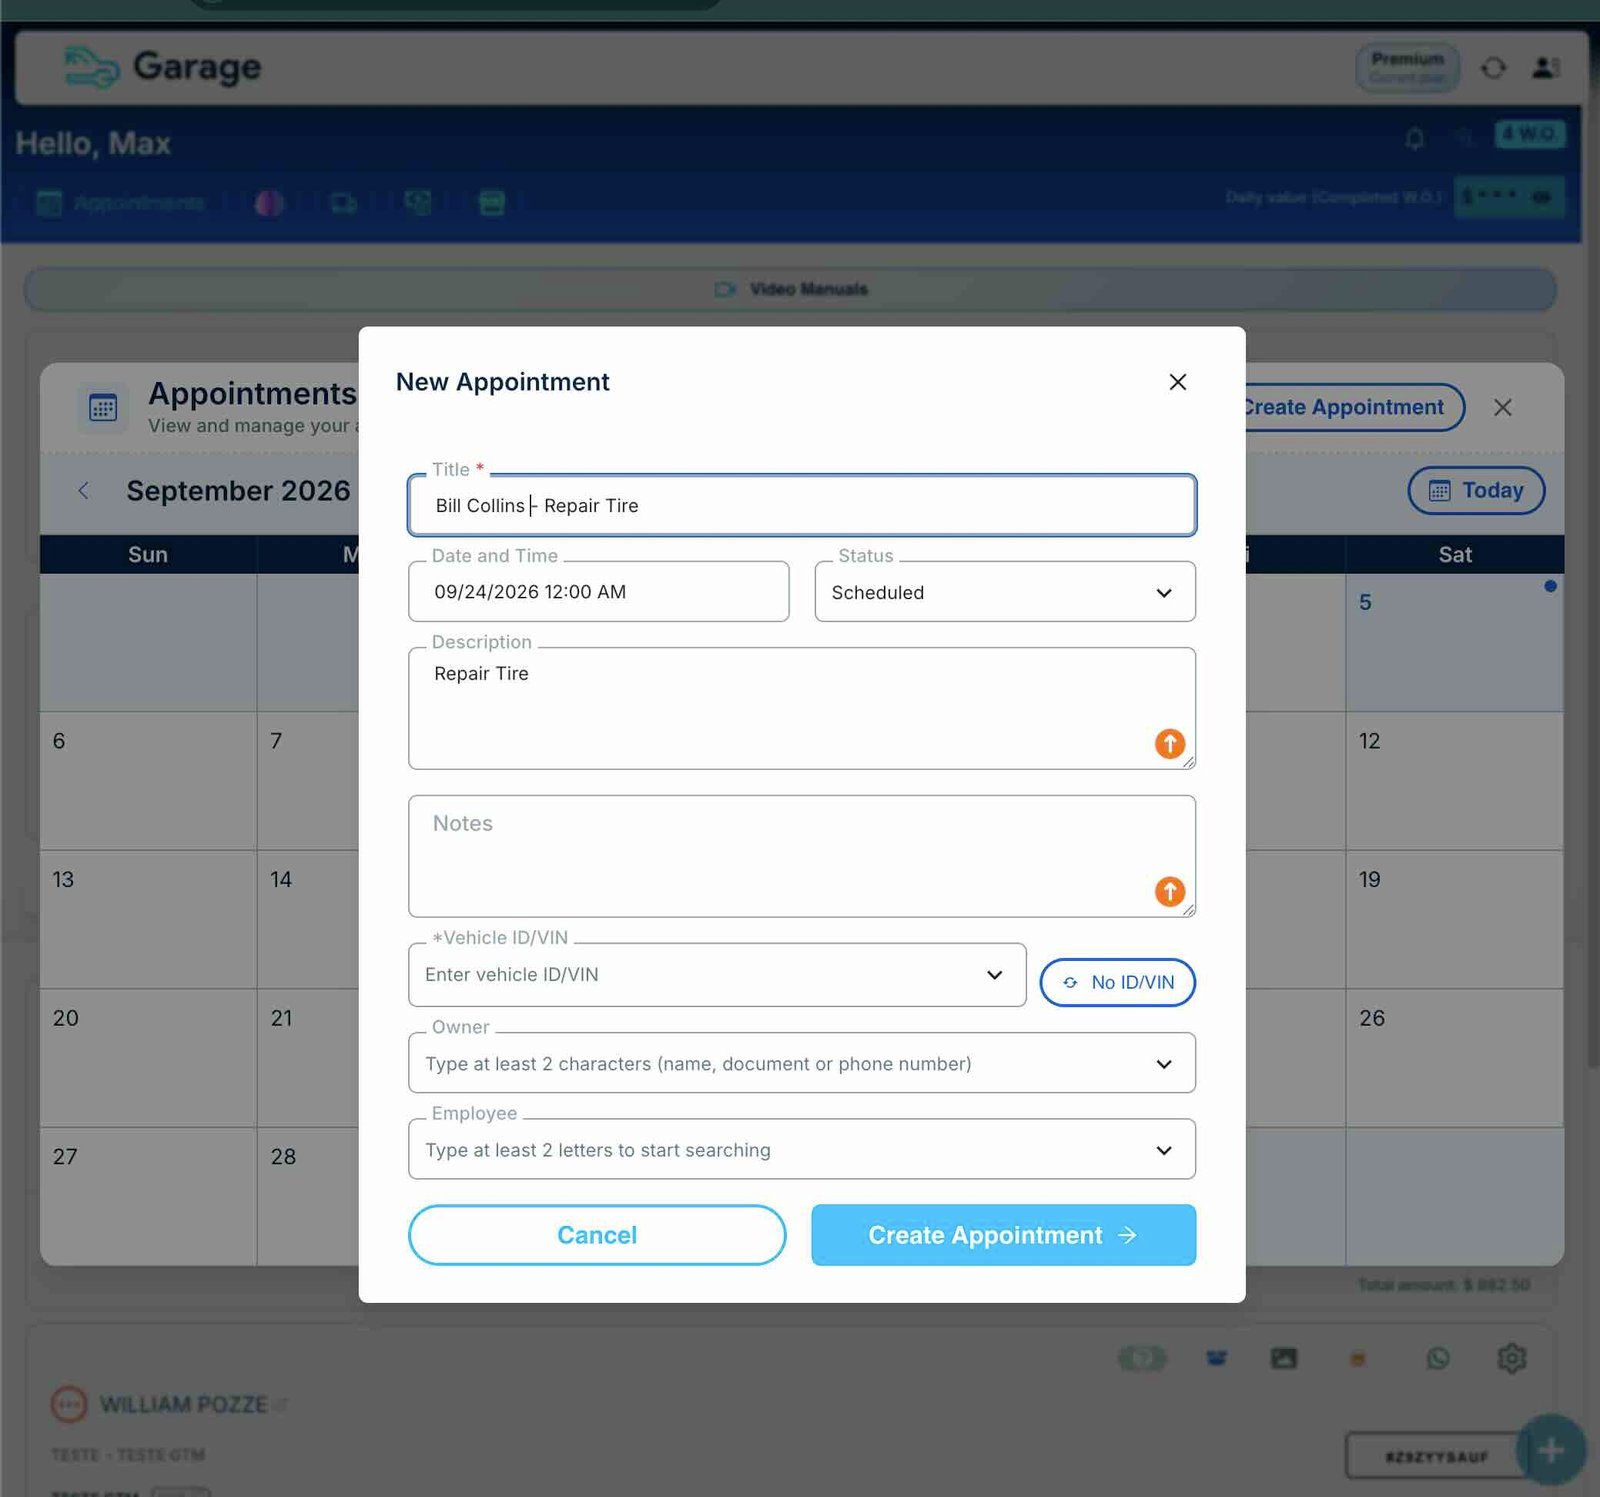The image size is (1600, 1497).
Task: Expand the Owner search dropdown
Action: 802,1063
